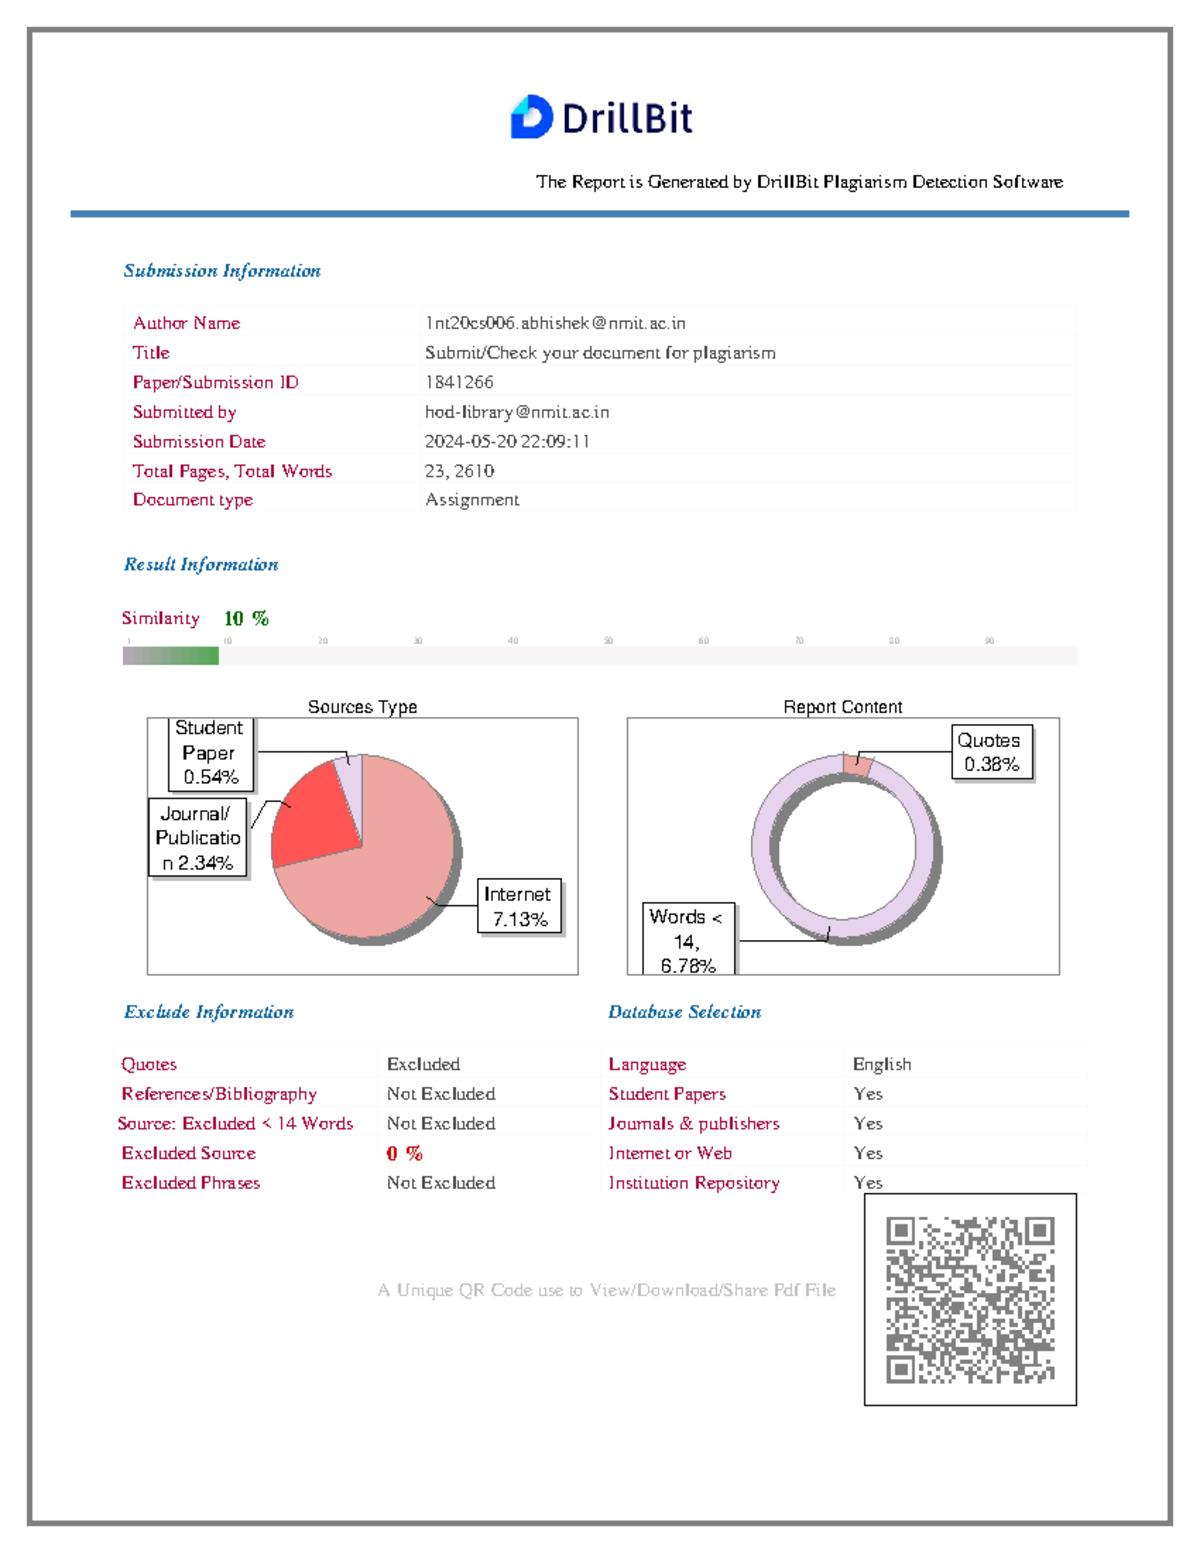Collapse the Exclude Information section

209,1011
